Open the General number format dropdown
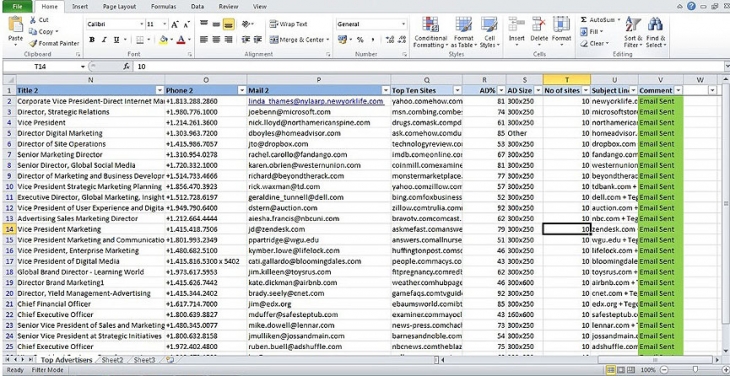The image size is (730, 376). click(x=403, y=24)
